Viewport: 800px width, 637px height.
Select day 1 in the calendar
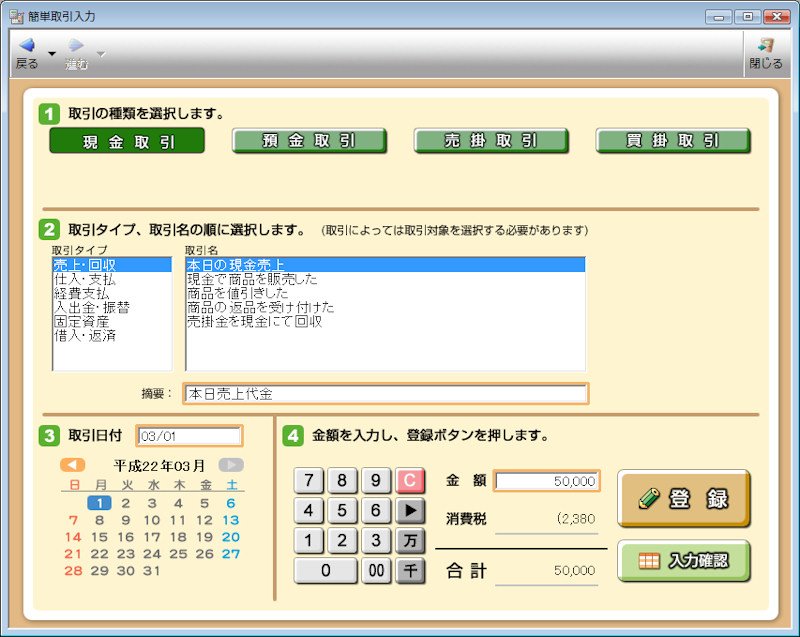(x=99, y=503)
